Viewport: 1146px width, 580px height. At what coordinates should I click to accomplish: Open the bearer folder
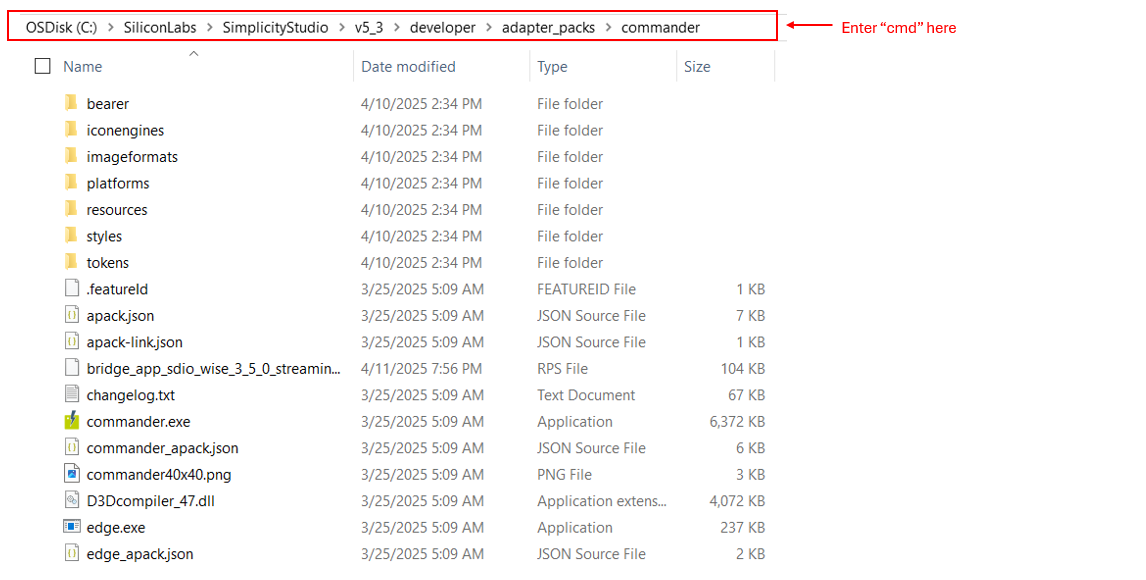tap(108, 103)
